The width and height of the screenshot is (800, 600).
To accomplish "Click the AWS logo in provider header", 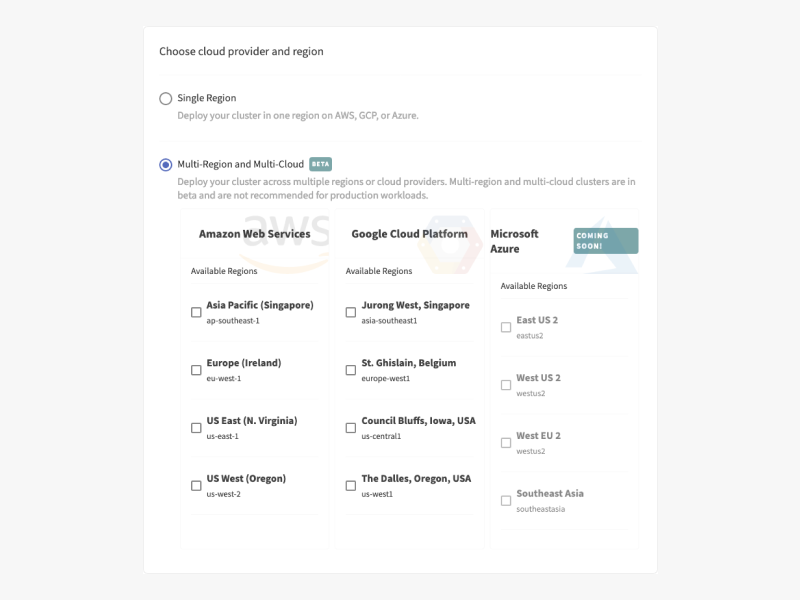I will 286,242.
